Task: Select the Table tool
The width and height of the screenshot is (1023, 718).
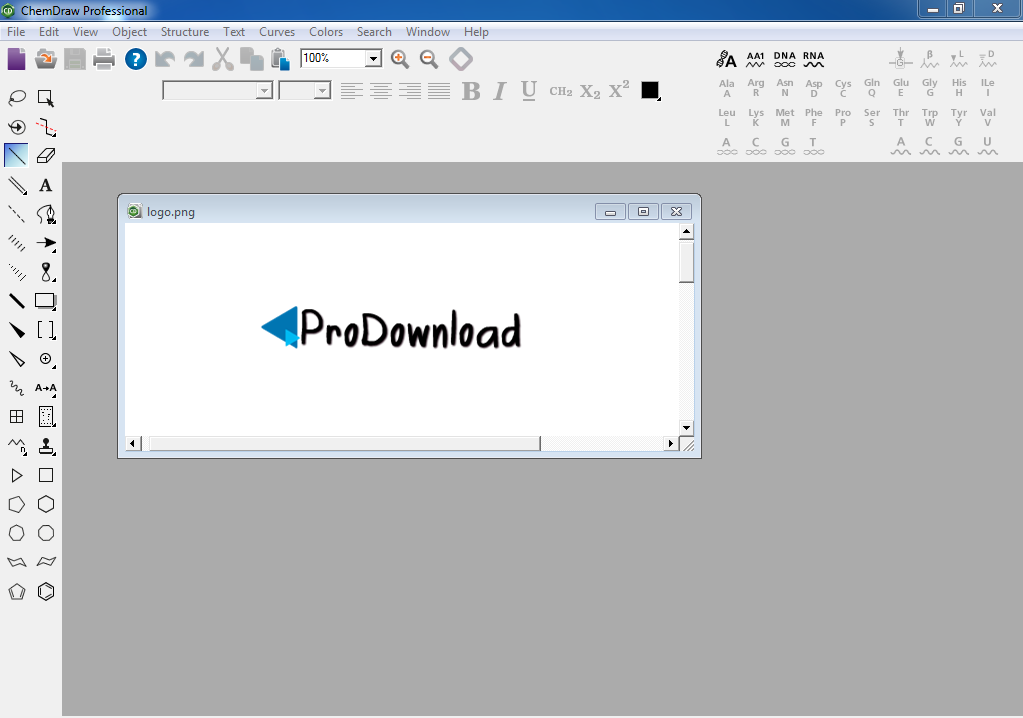Action: 16,416
